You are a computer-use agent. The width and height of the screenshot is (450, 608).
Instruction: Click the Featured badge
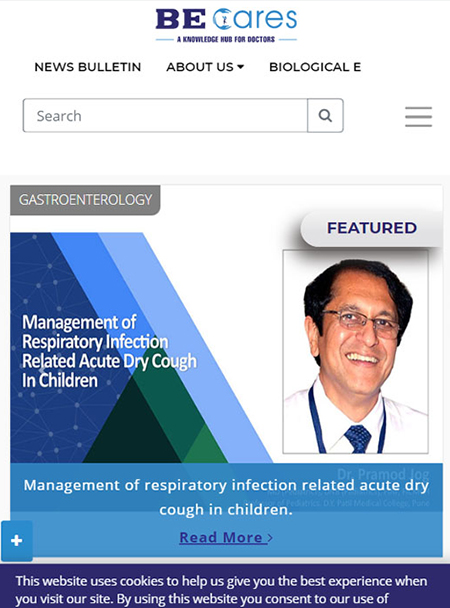coord(371,228)
